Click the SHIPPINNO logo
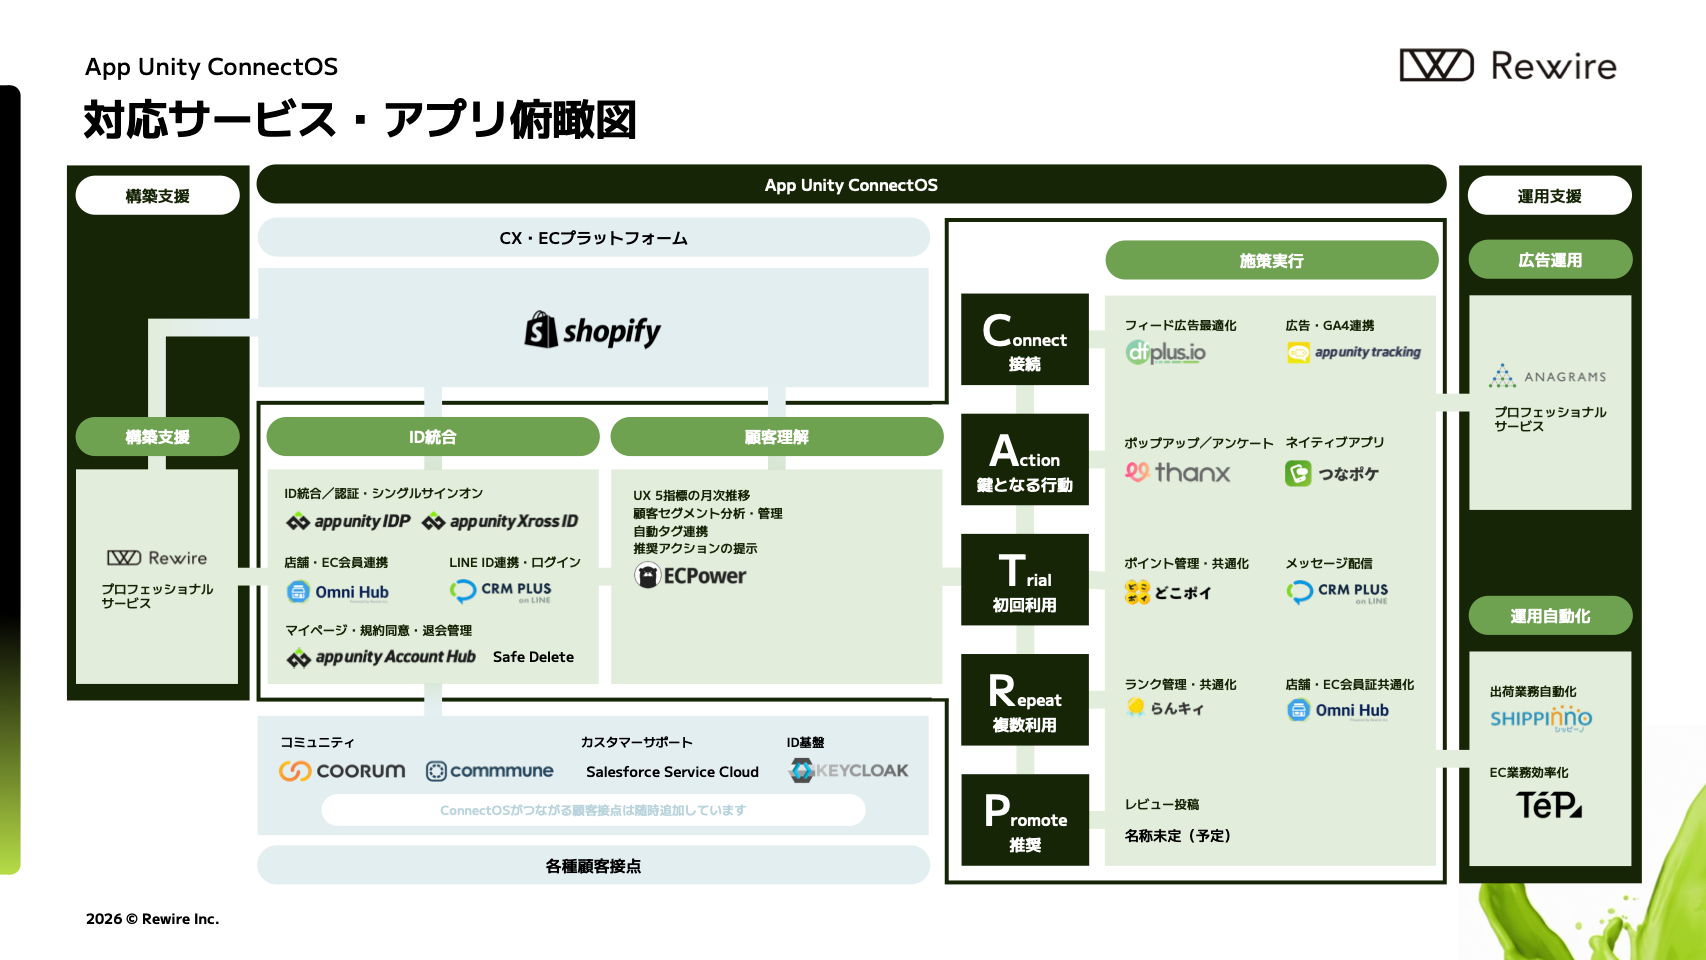This screenshot has width=1706, height=960. (x=1541, y=719)
